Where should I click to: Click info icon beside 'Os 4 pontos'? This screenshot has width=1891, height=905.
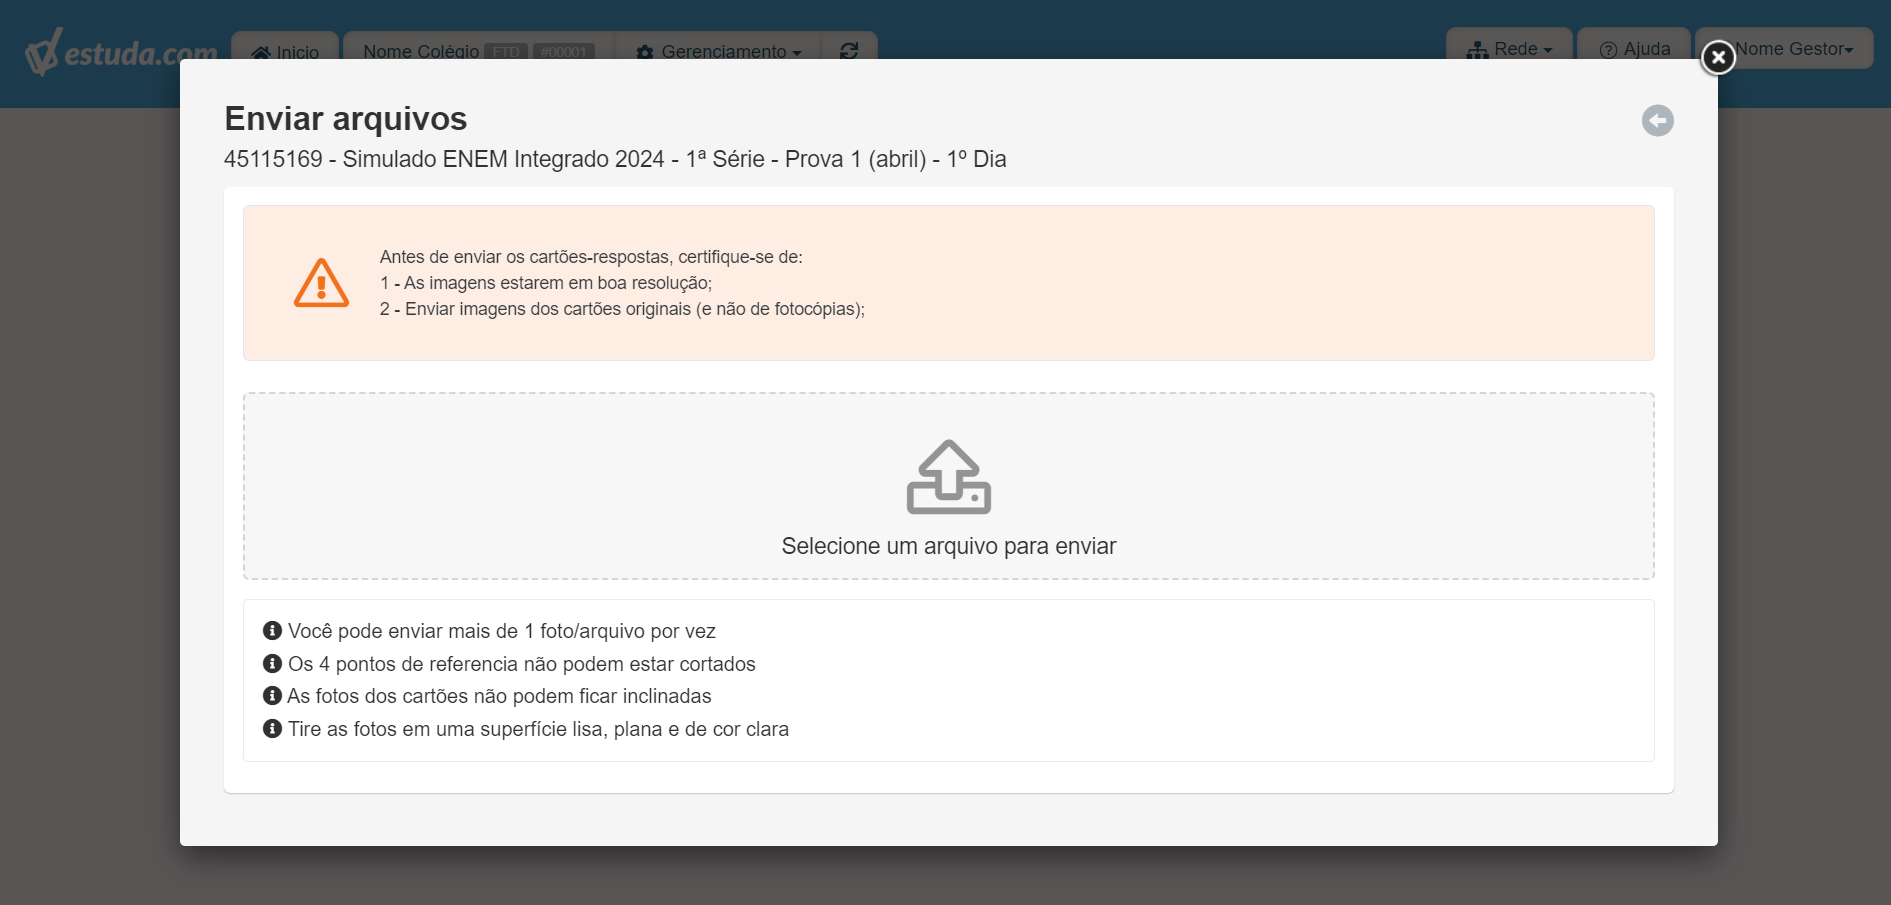point(272,664)
